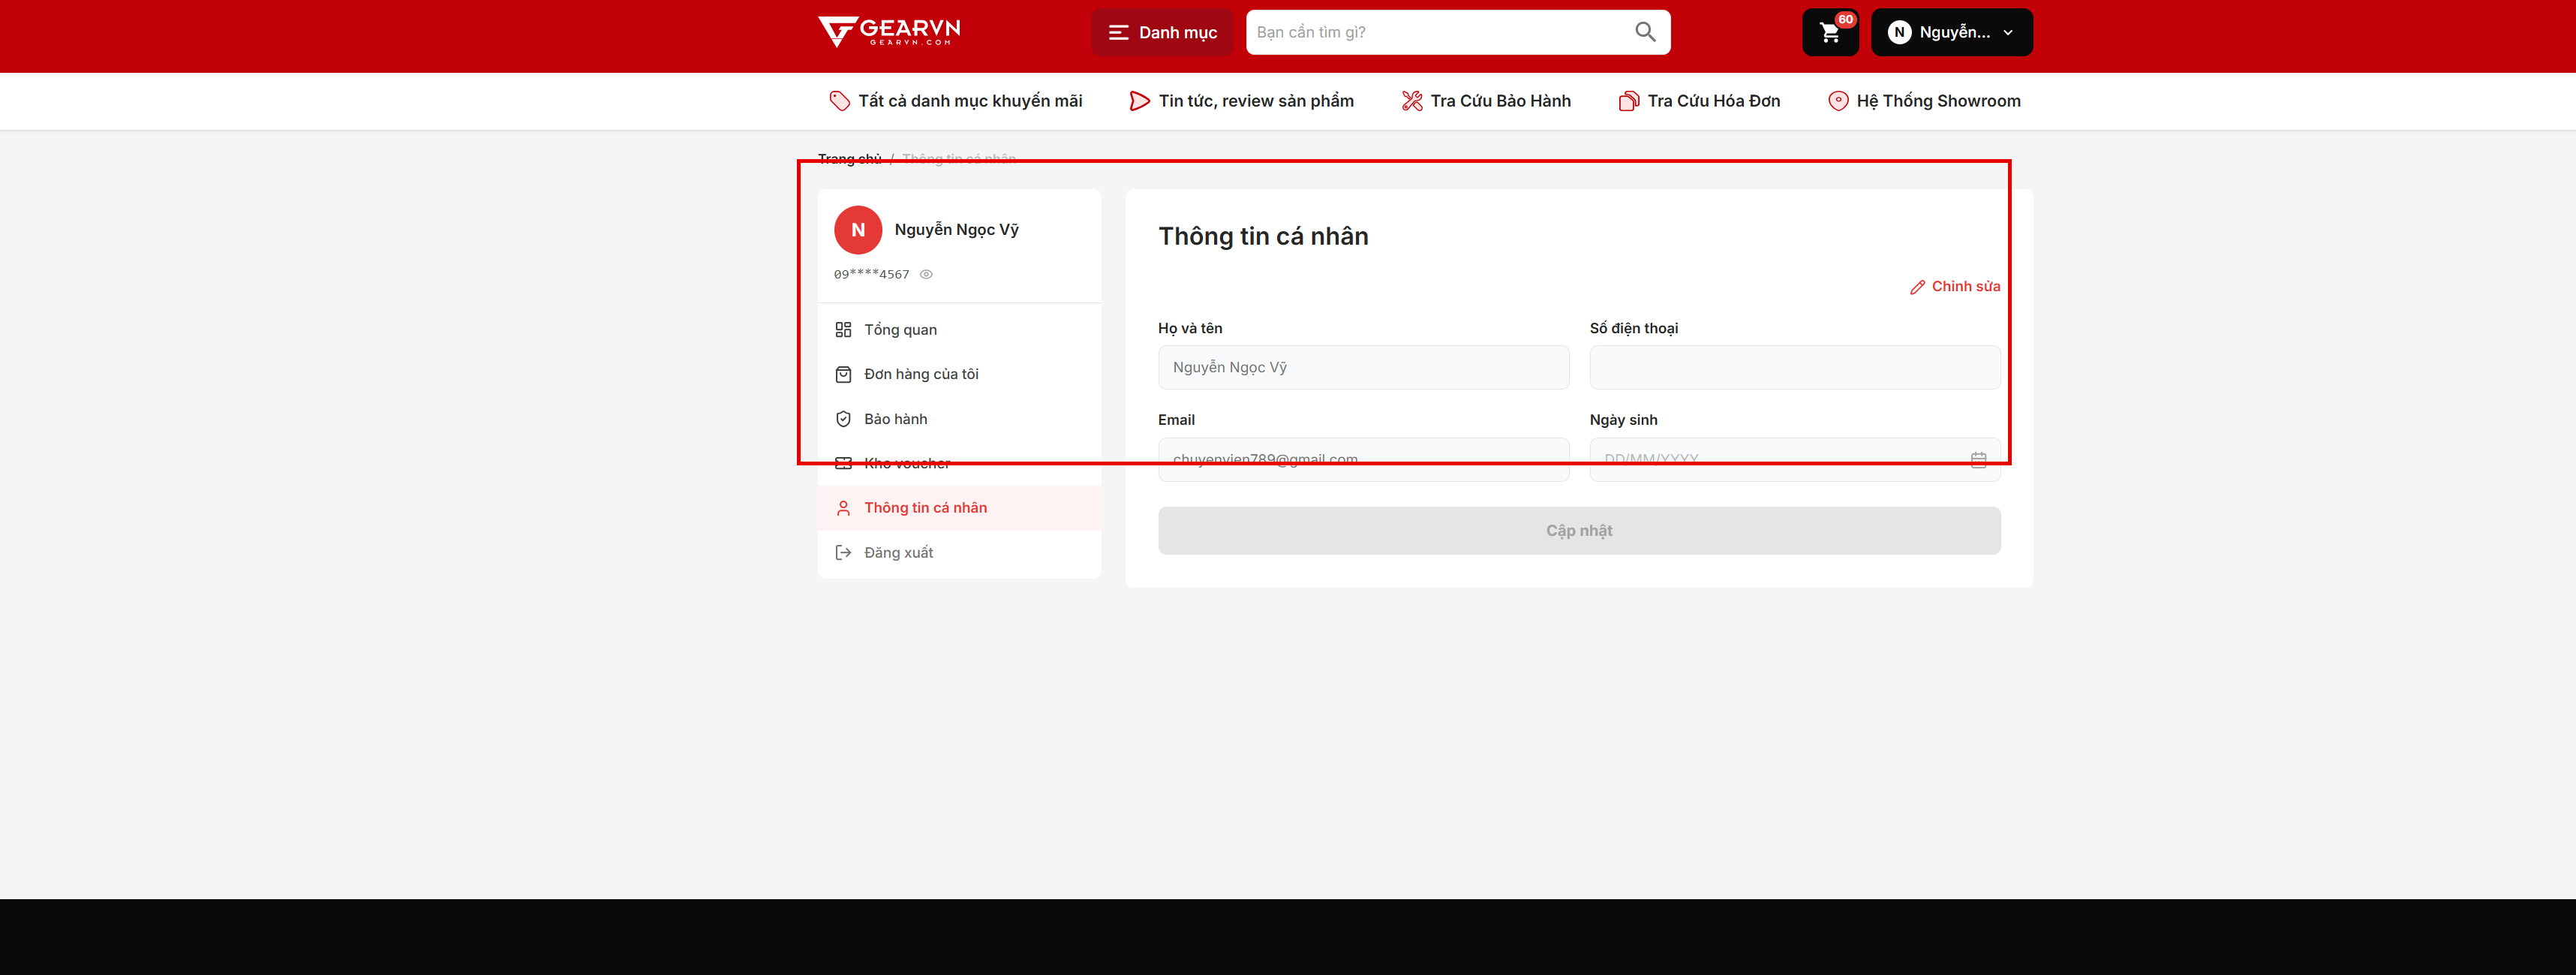Open the Danh mục category menu
The height and width of the screenshot is (975, 2576).
(x=1162, y=32)
